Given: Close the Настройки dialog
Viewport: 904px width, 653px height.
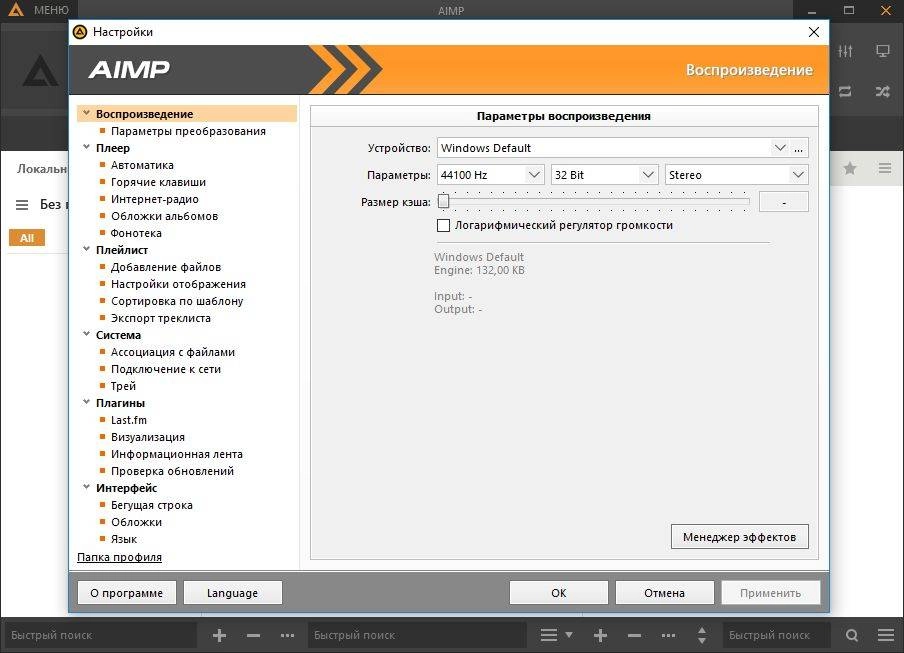Looking at the screenshot, I should [813, 32].
